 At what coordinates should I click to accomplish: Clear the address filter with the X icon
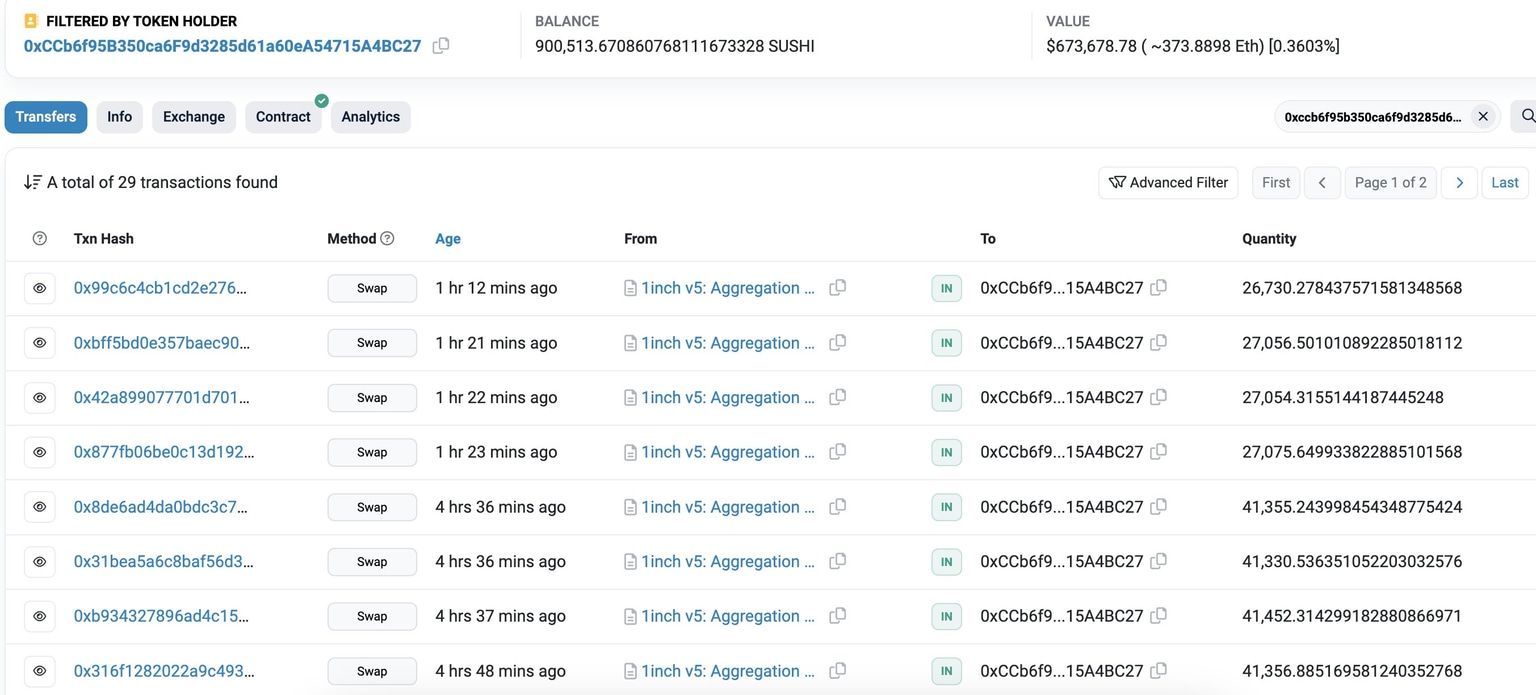[1483, 117]
